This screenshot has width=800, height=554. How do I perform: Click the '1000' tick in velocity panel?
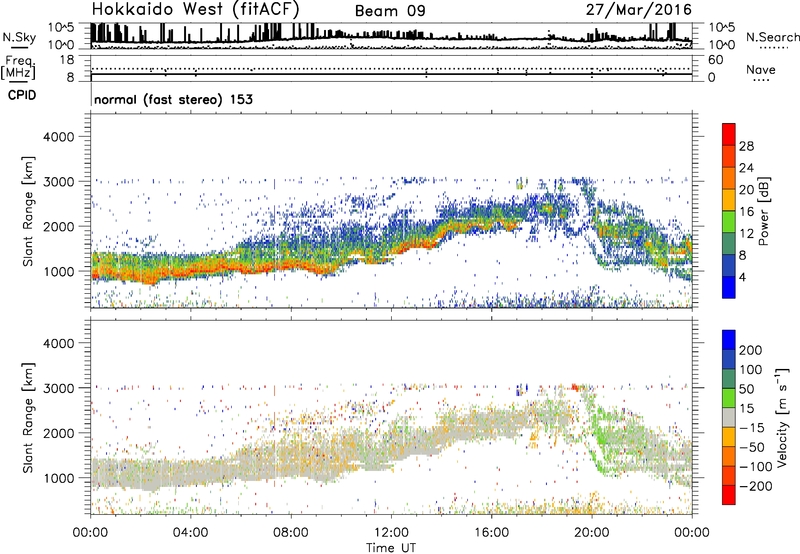(x=59, y=478)
